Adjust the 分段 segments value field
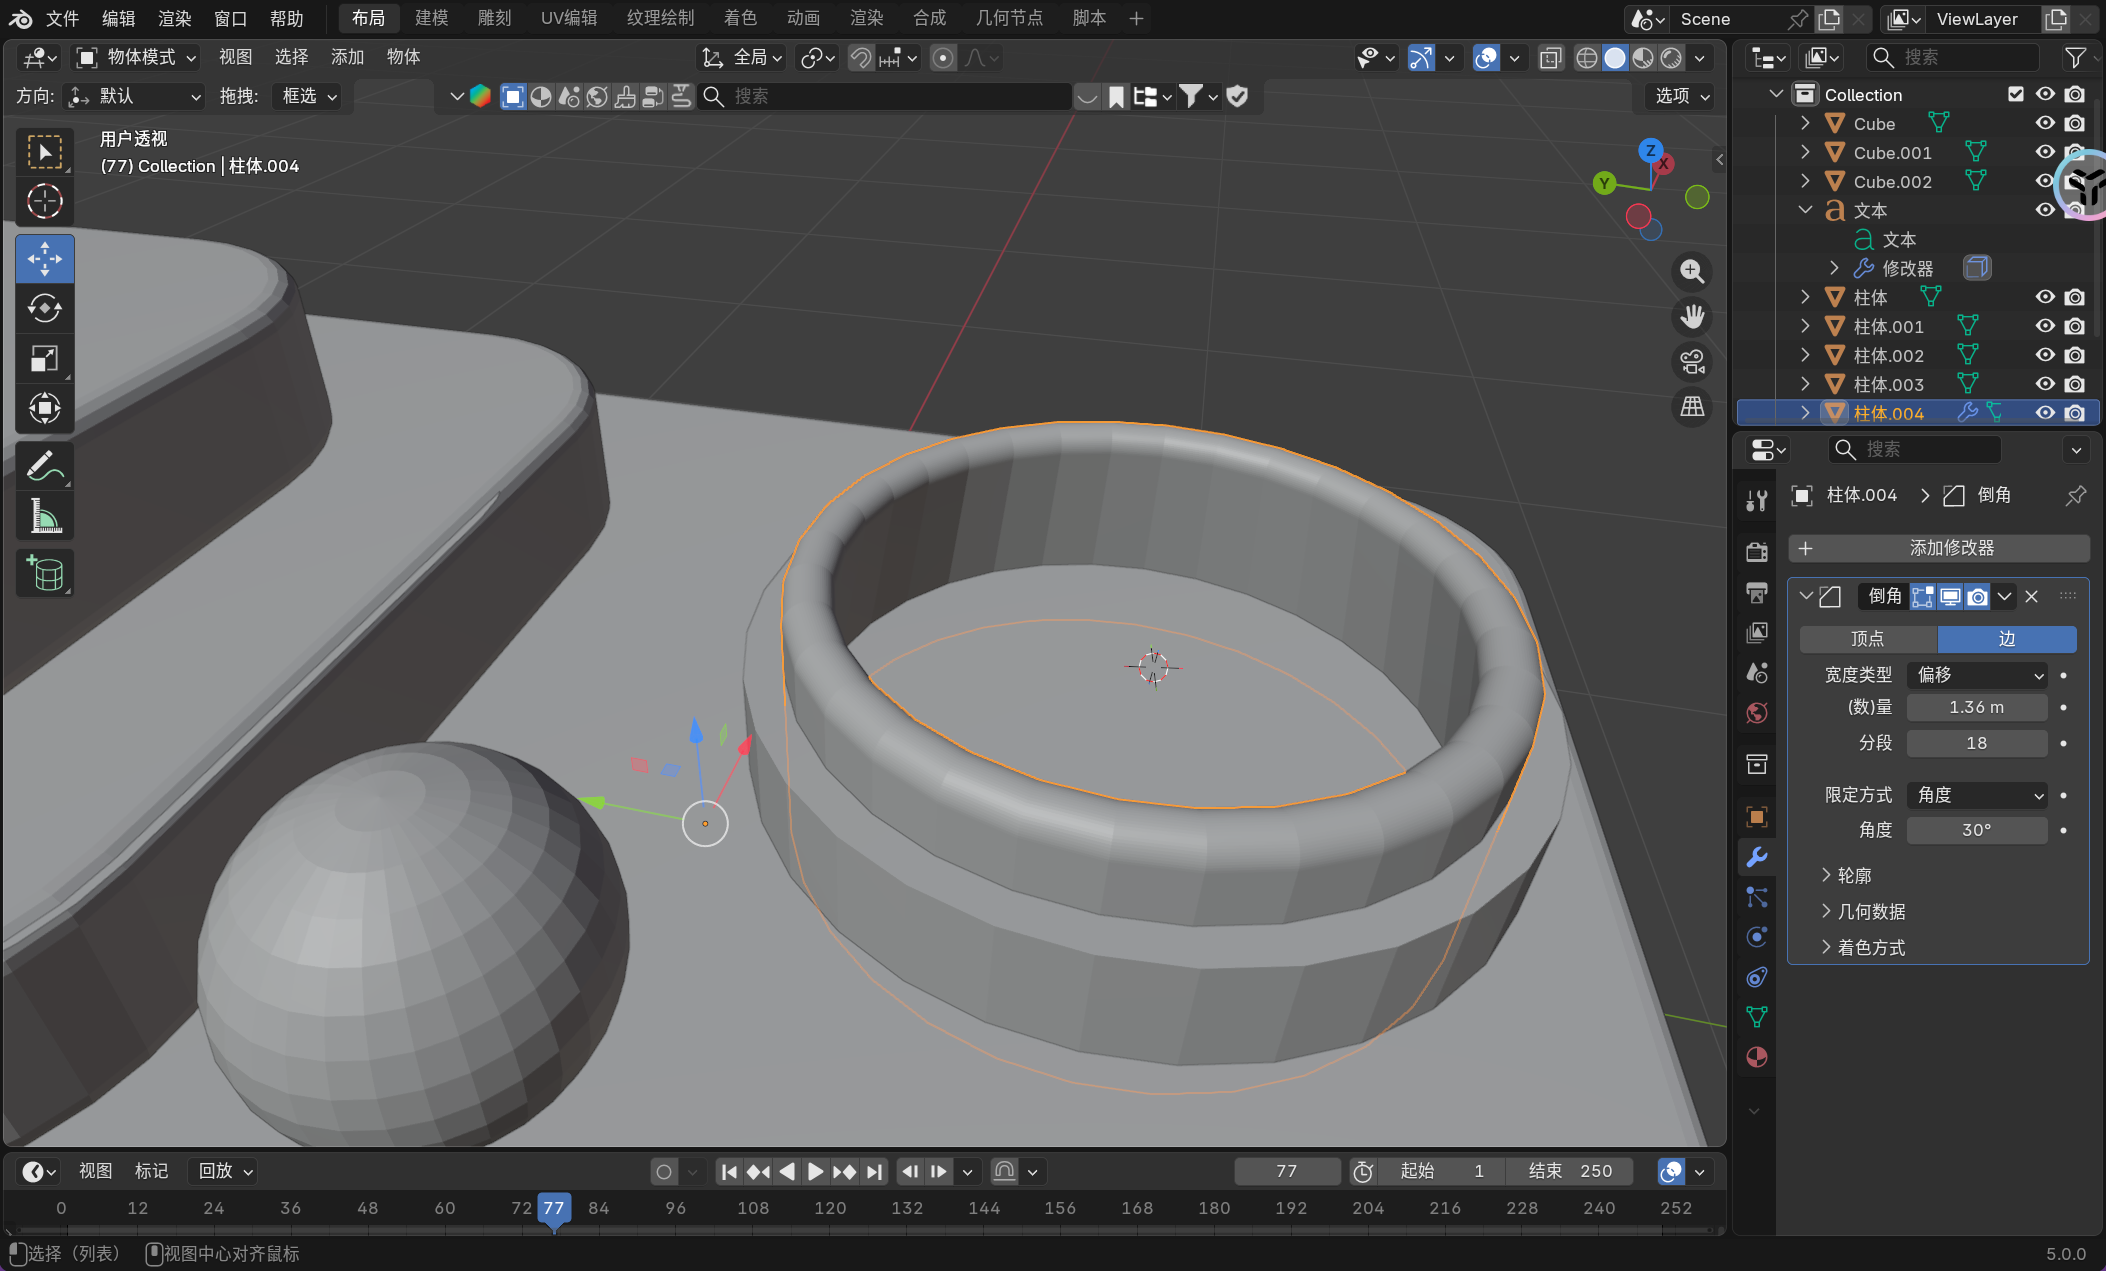The image size is (2106, 1271). click(1976, 743)
